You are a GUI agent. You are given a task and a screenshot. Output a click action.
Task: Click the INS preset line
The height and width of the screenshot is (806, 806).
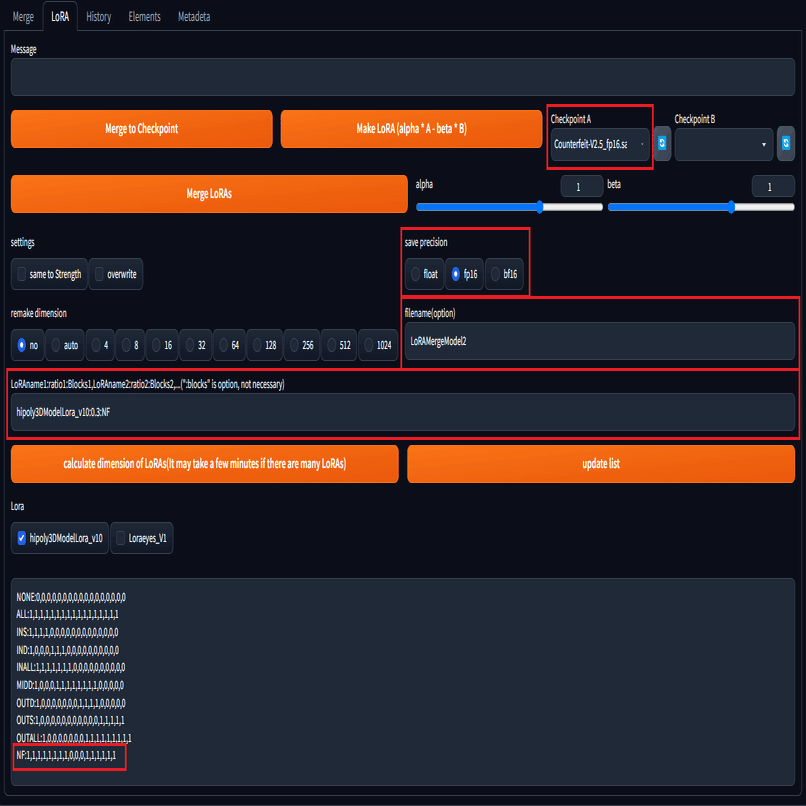point(67,632)
